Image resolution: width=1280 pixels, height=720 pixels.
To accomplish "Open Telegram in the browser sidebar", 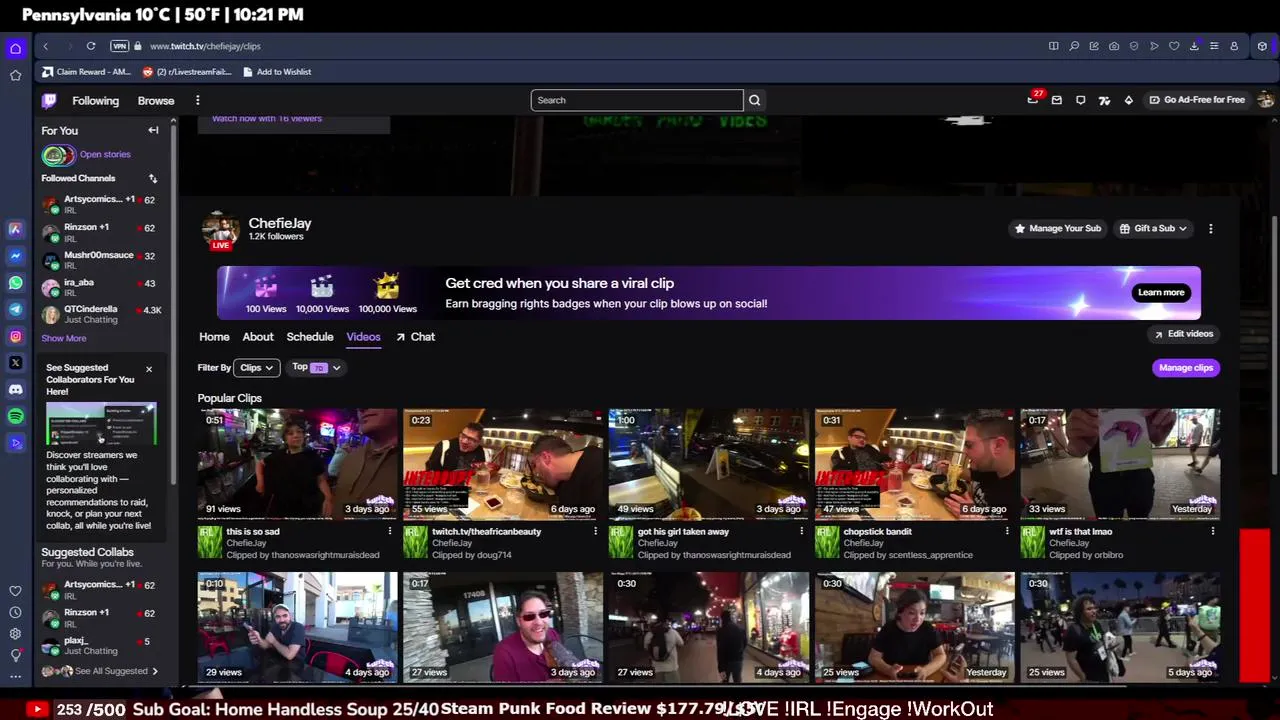I will [x=16, y=310].
